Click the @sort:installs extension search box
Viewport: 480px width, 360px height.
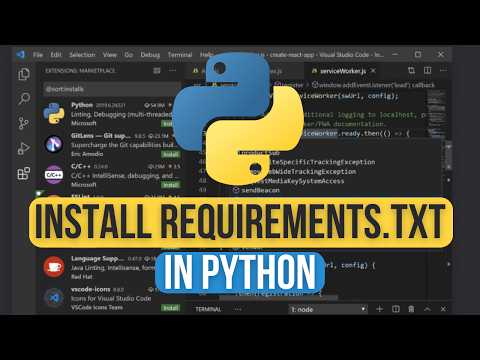click(112, 89)
